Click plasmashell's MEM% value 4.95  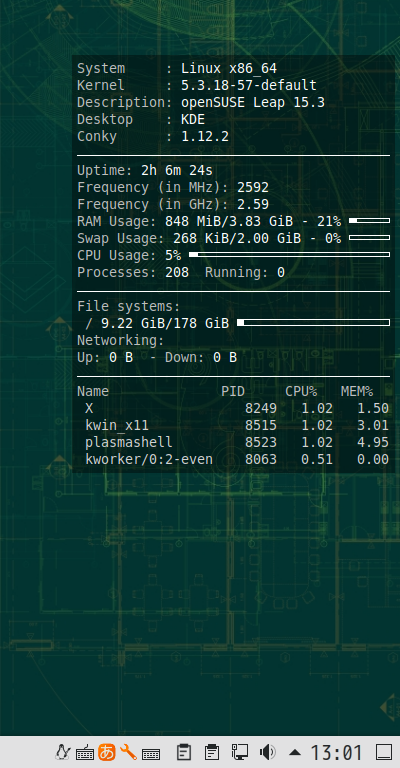(x=373, y=443)
